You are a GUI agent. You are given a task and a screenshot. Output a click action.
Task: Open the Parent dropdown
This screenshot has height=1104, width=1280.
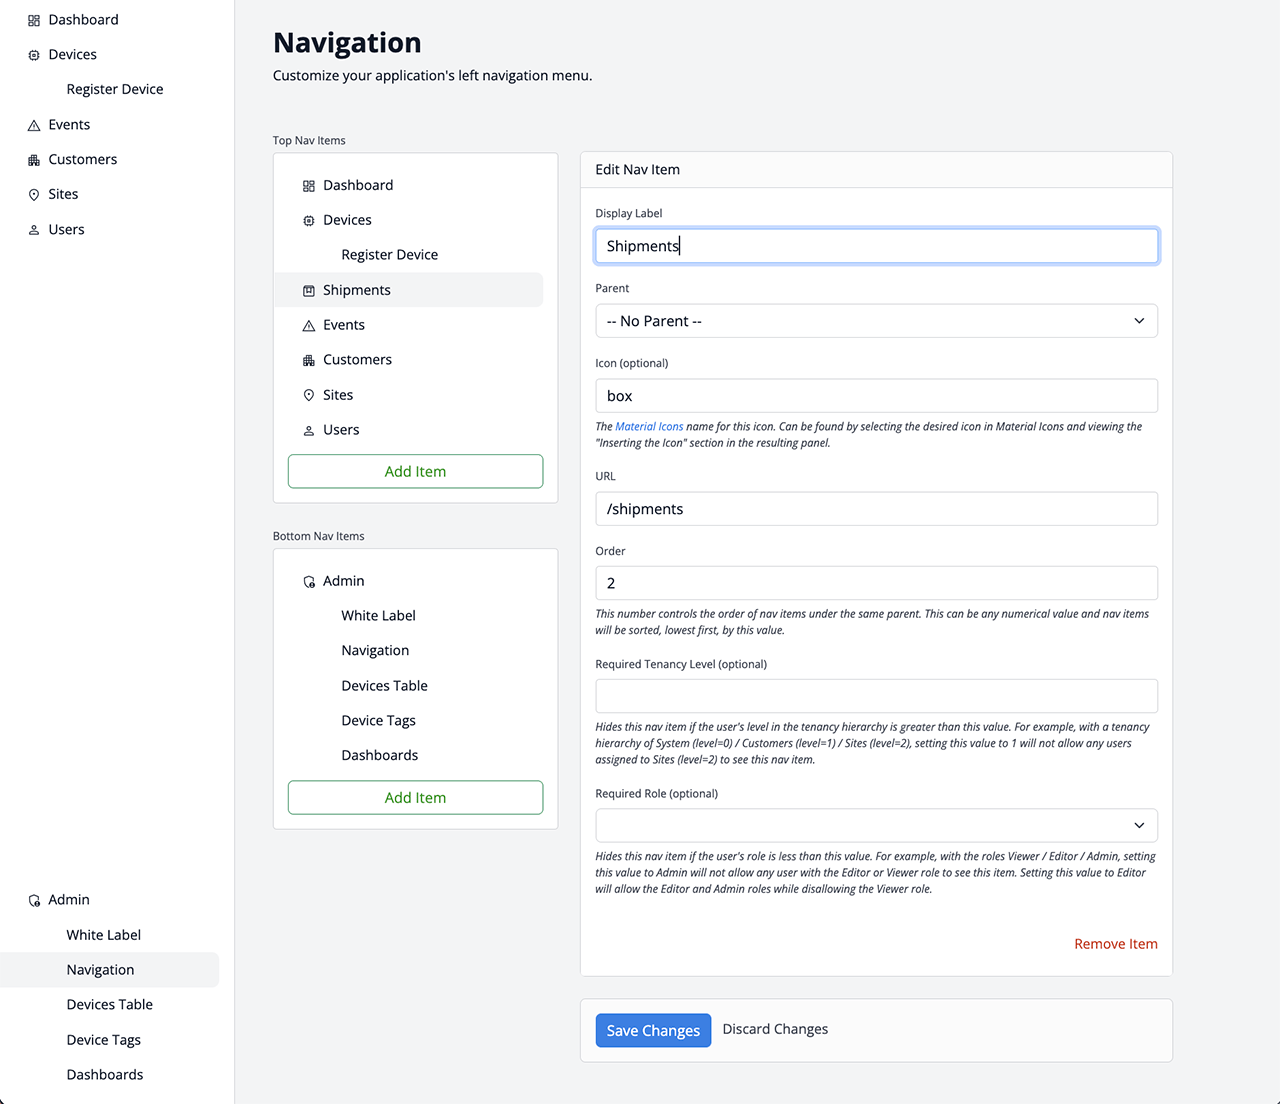point(876,321)
